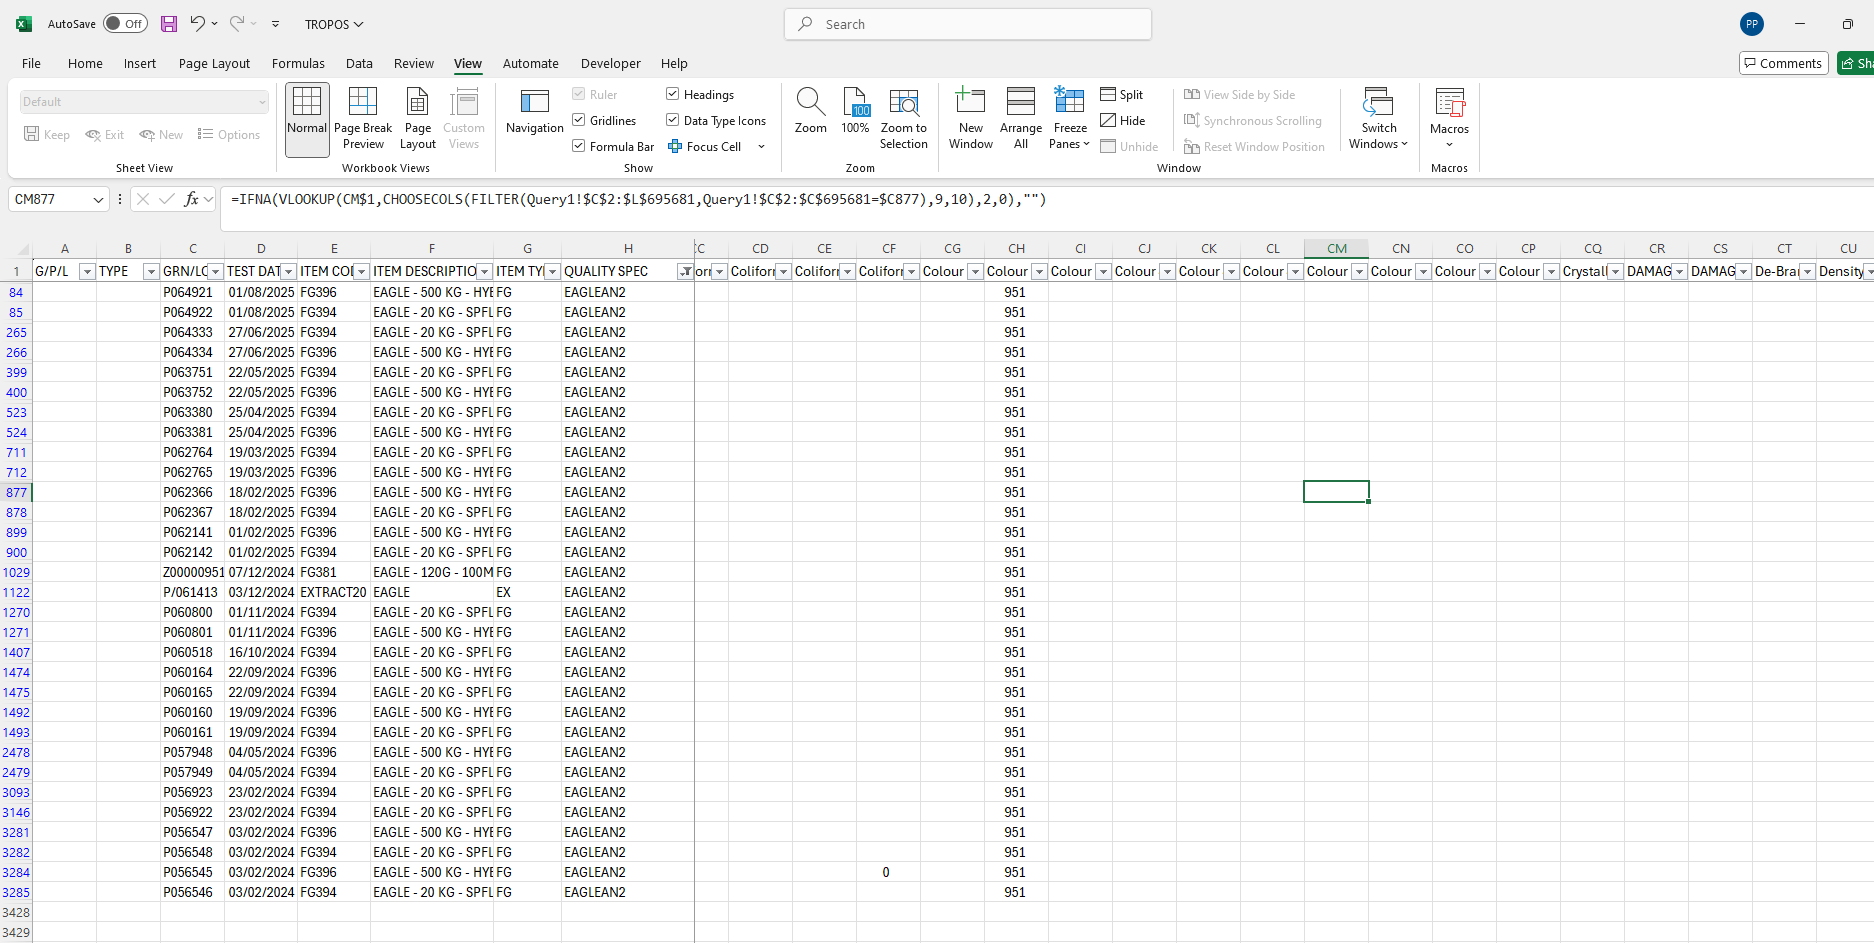Select column CM header
Viewport: 1874px width, 943px height.
pyautogui.click(x=1336, y=249)
